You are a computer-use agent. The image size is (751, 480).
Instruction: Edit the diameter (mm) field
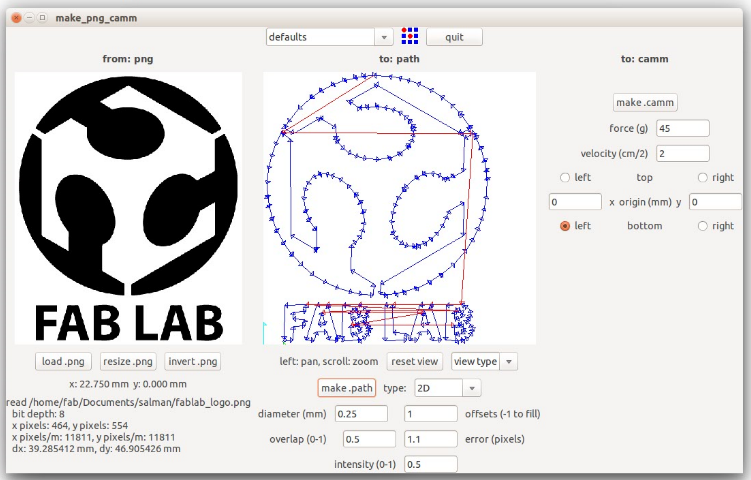[x=361, y=414]
